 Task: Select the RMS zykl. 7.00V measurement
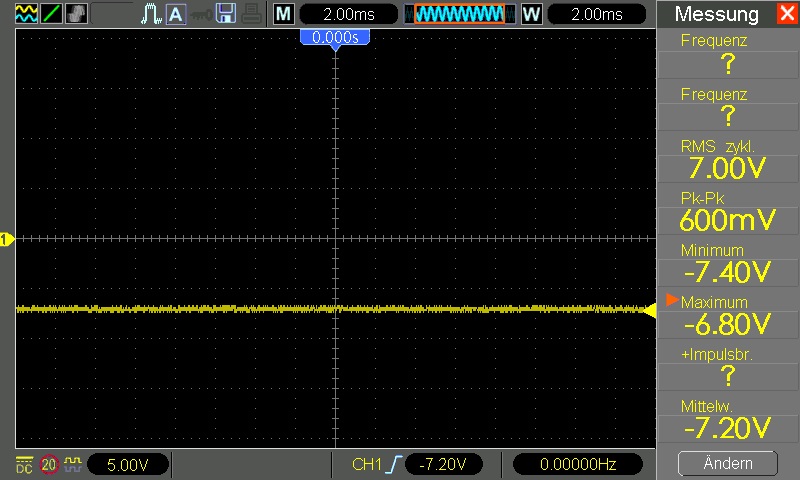point(728,159)
